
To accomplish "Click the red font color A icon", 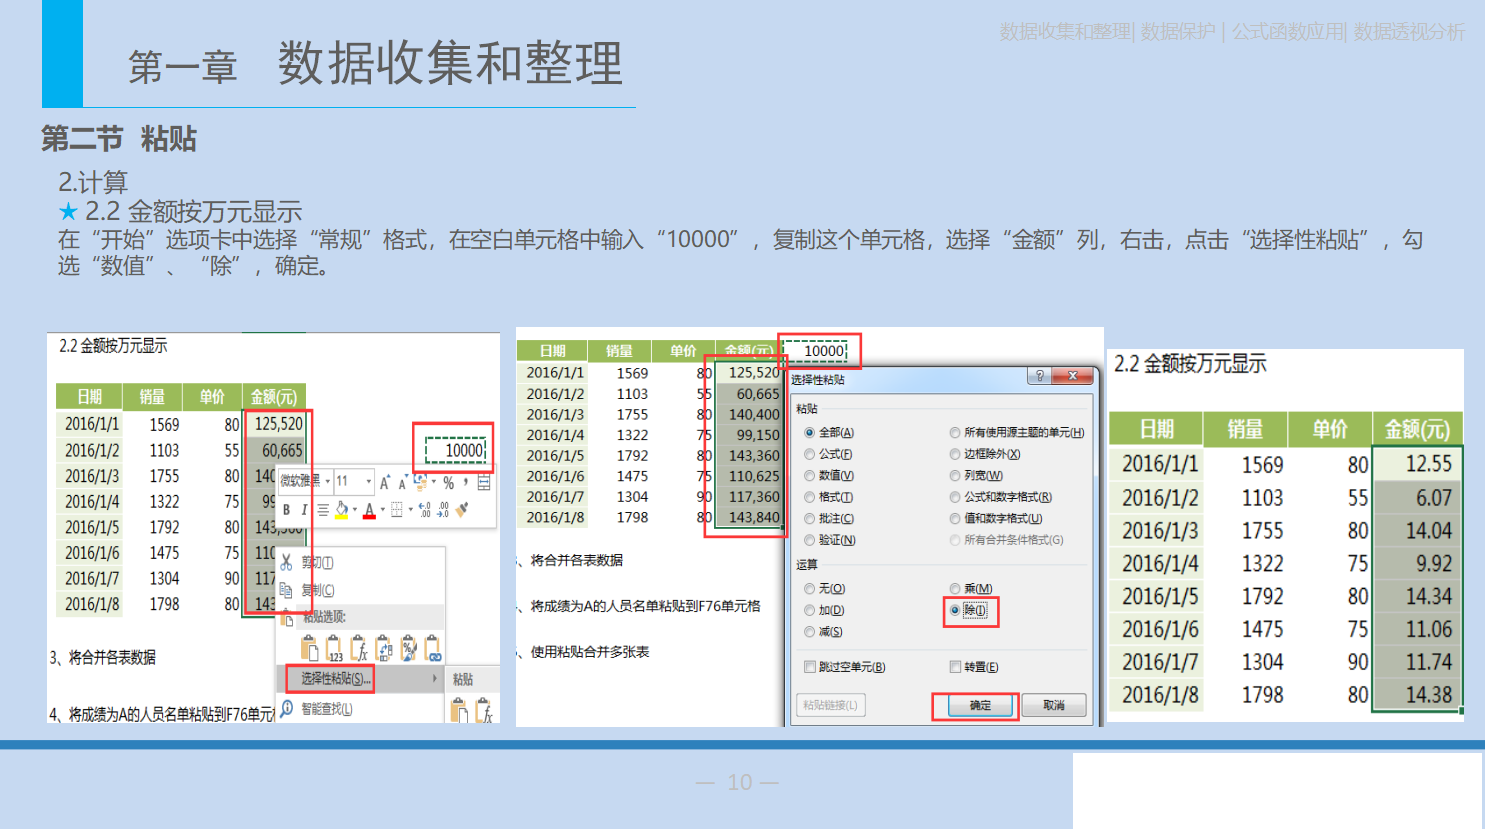I will (369, 510).
